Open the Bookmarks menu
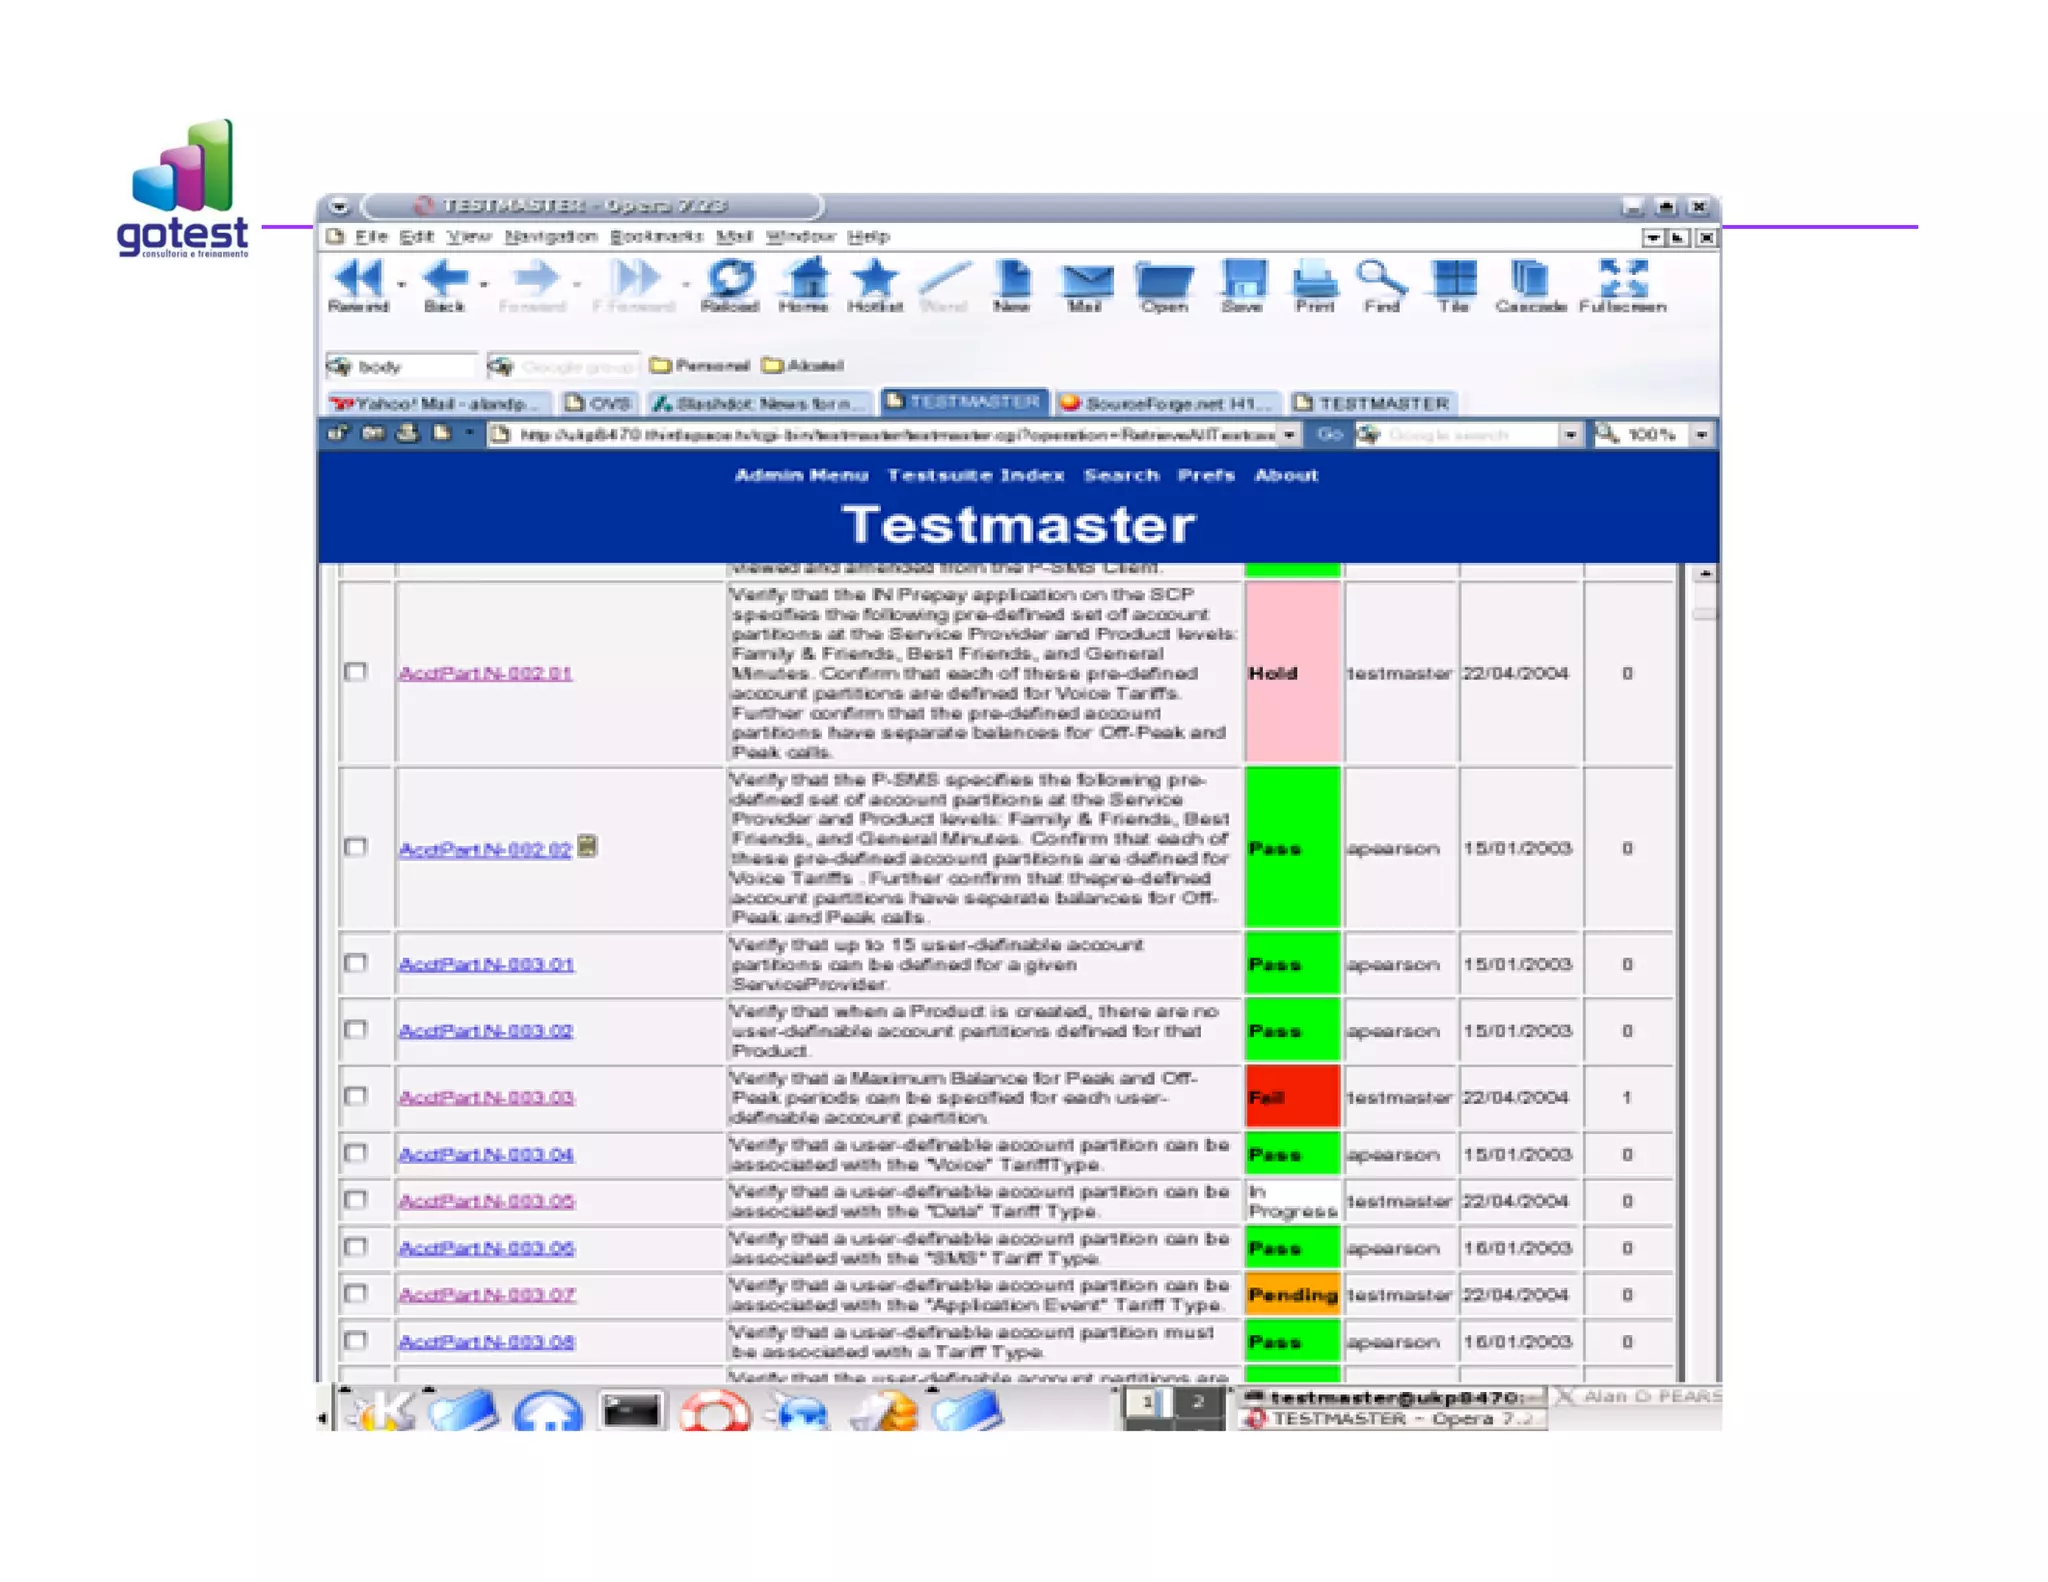The height and width of the screenshot is (1582, 2048). (x=656, y=237)
